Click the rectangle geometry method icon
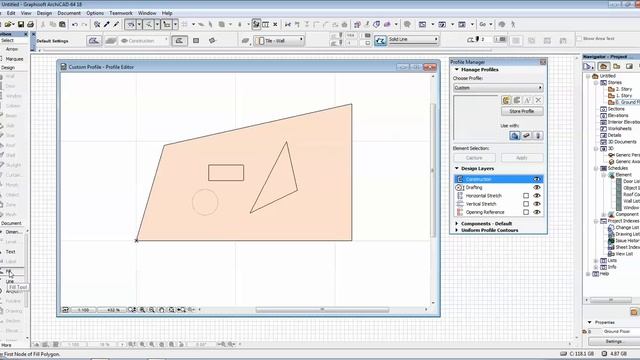Image resolution: width=640 pixels, height=360 pixels. point(196,41)
